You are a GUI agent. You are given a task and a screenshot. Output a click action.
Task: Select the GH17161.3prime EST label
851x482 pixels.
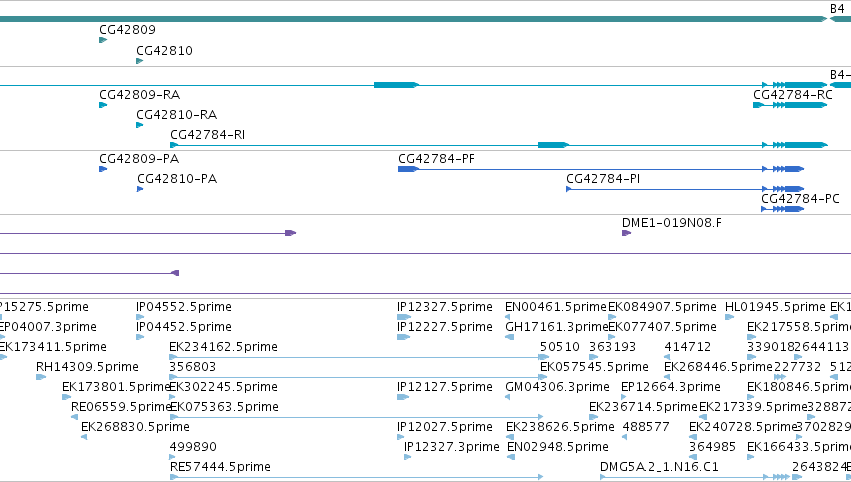(x=556, y=327)
